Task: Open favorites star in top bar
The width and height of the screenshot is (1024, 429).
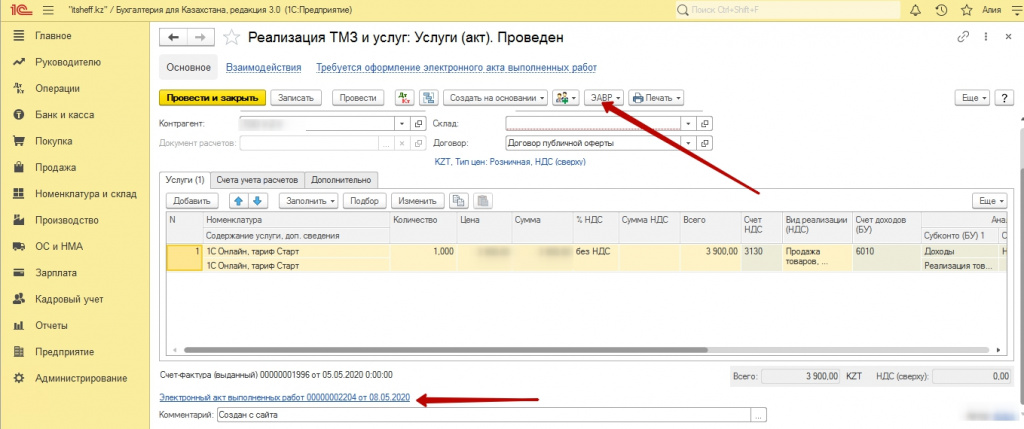Action: (967, 10)
